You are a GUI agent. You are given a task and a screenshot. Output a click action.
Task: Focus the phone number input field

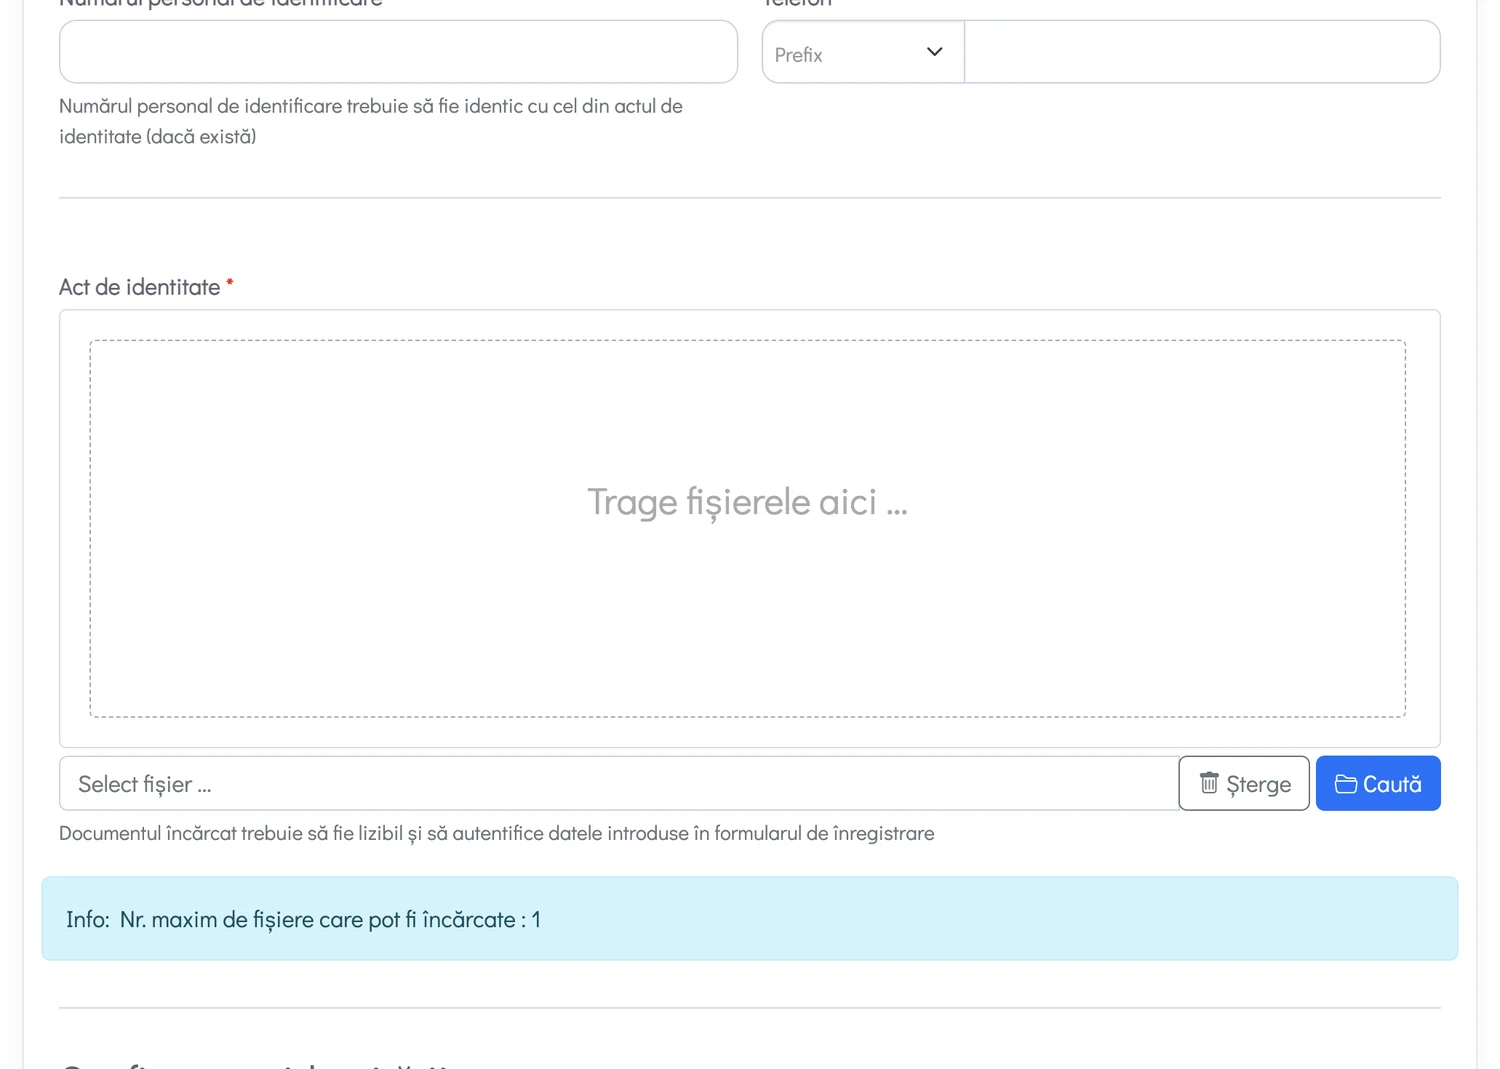click(x=1202, y=52)
